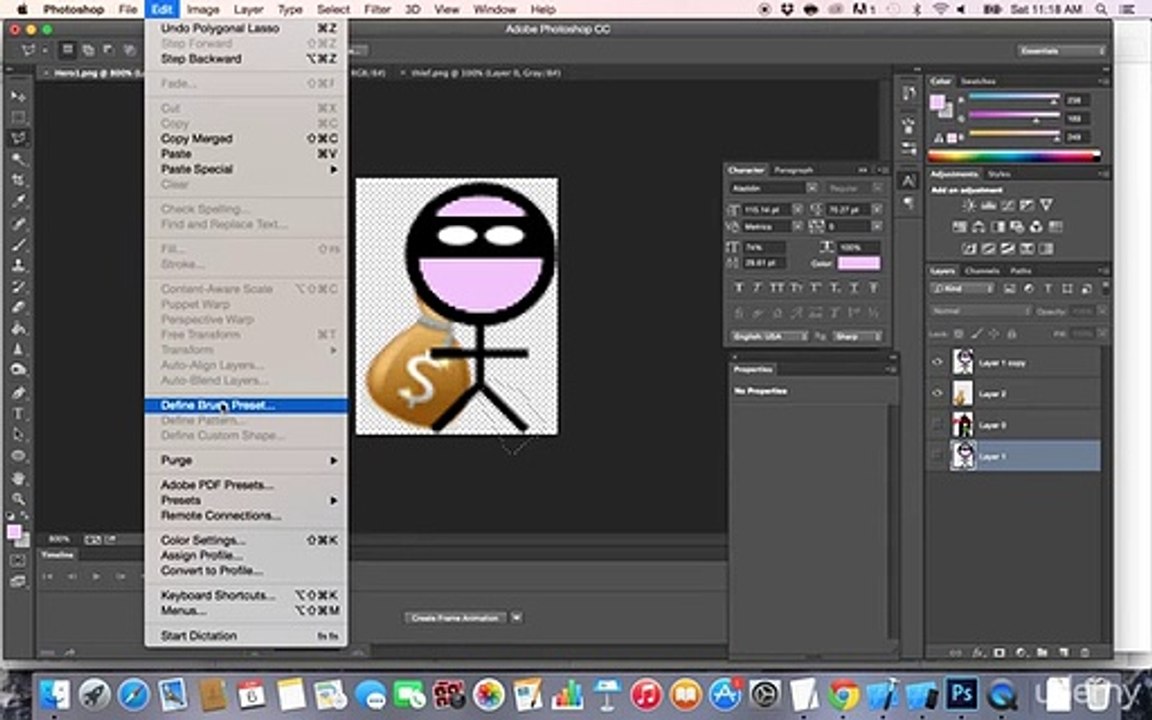Click the Levels adjustment icon
This screenshot has height=720, width=1152.
coord(988,206)
